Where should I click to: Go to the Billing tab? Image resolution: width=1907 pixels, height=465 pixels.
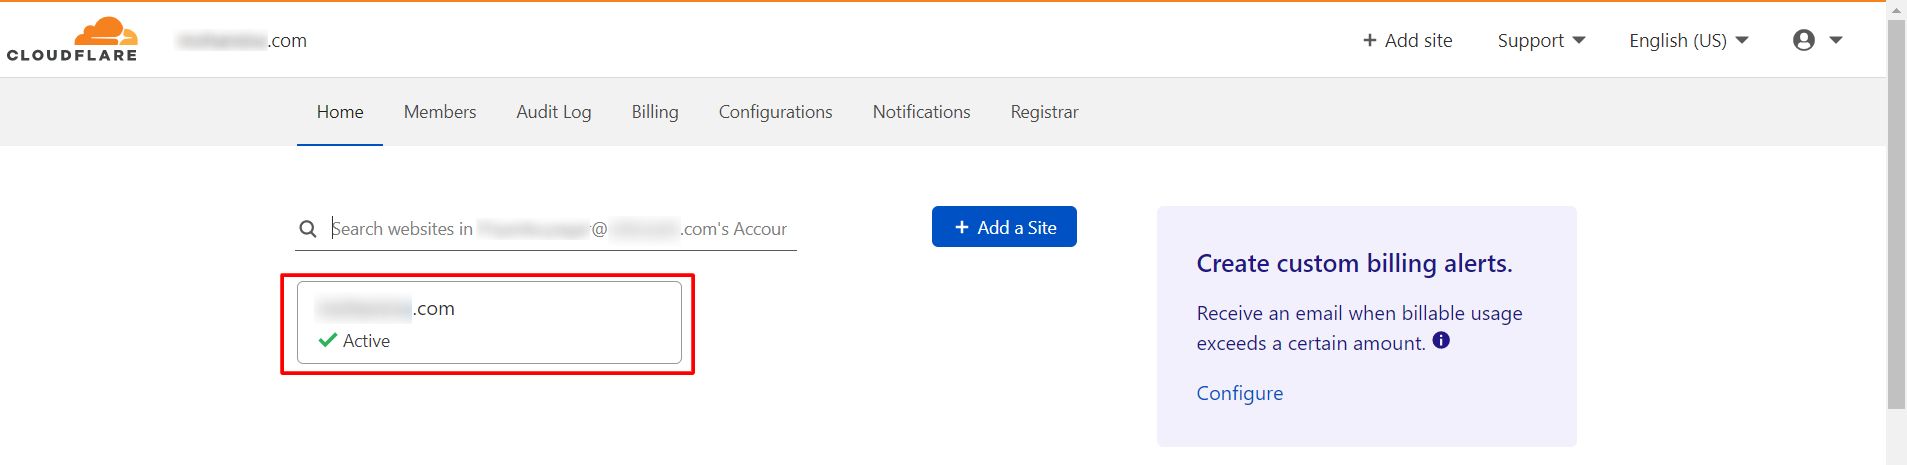pyautogui.click(x=655, y=112)
